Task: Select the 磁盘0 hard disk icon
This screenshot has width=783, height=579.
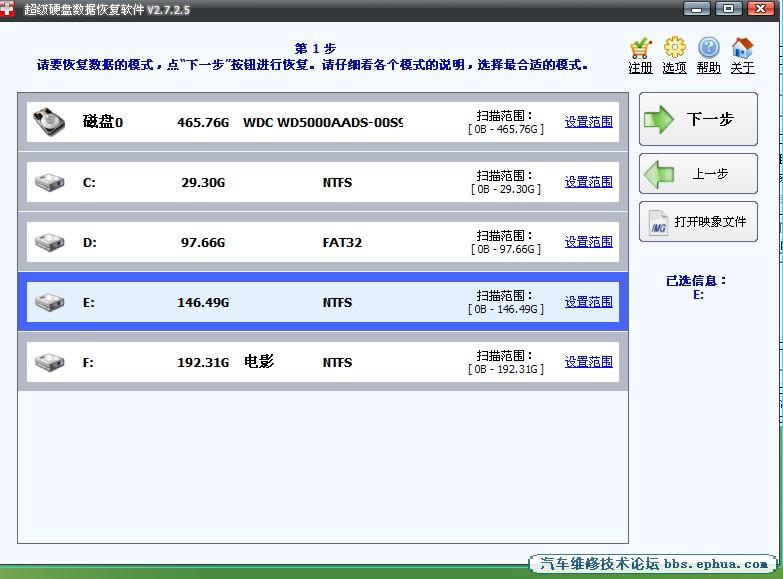Action: point(48,121)
